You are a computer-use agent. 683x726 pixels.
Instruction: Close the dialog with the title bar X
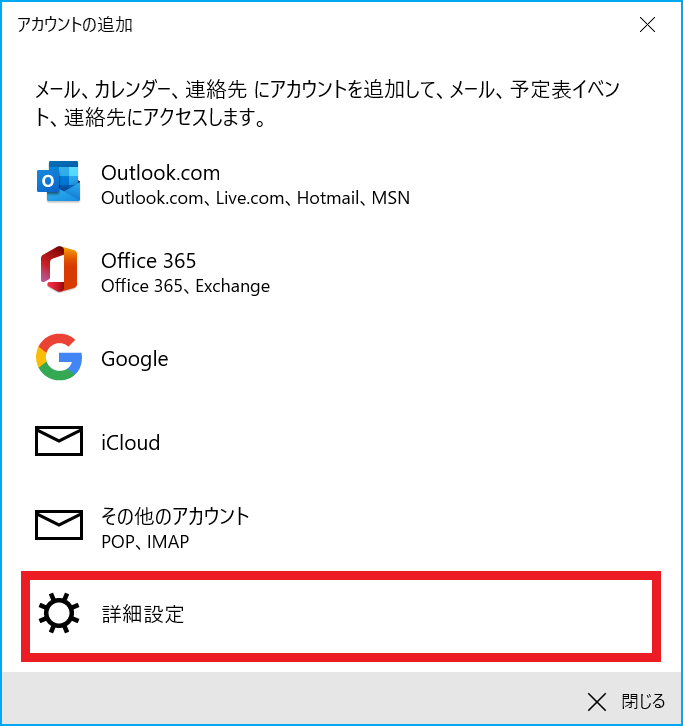[647, 25]
